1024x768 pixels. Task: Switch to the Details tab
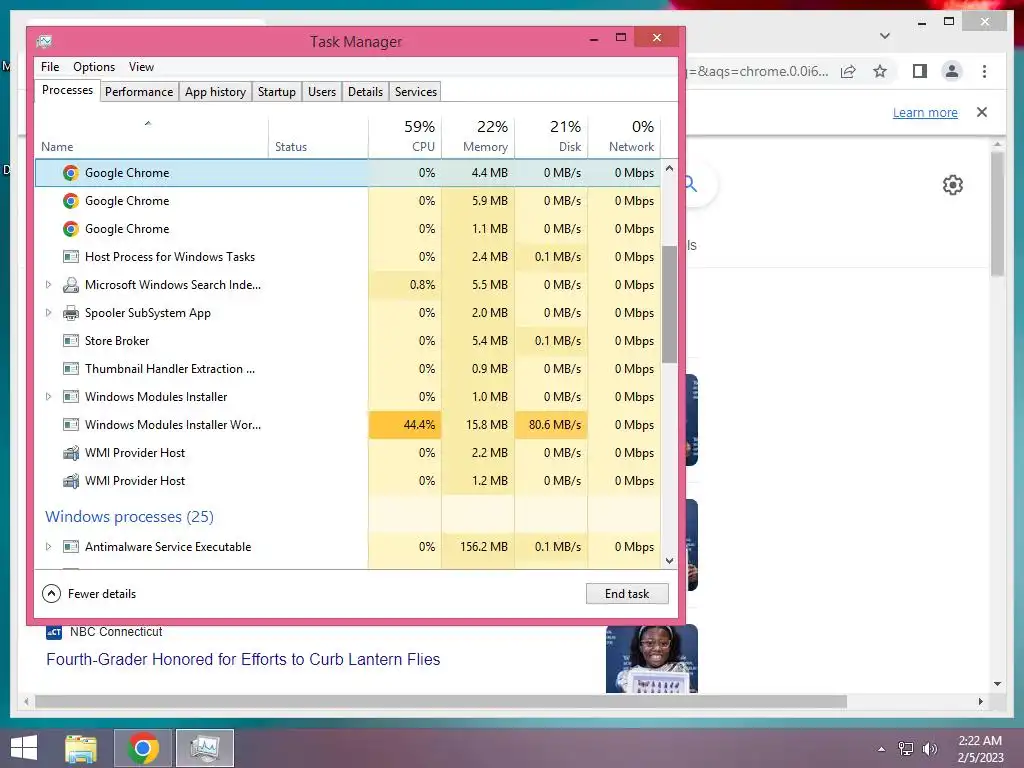(365, 91)
